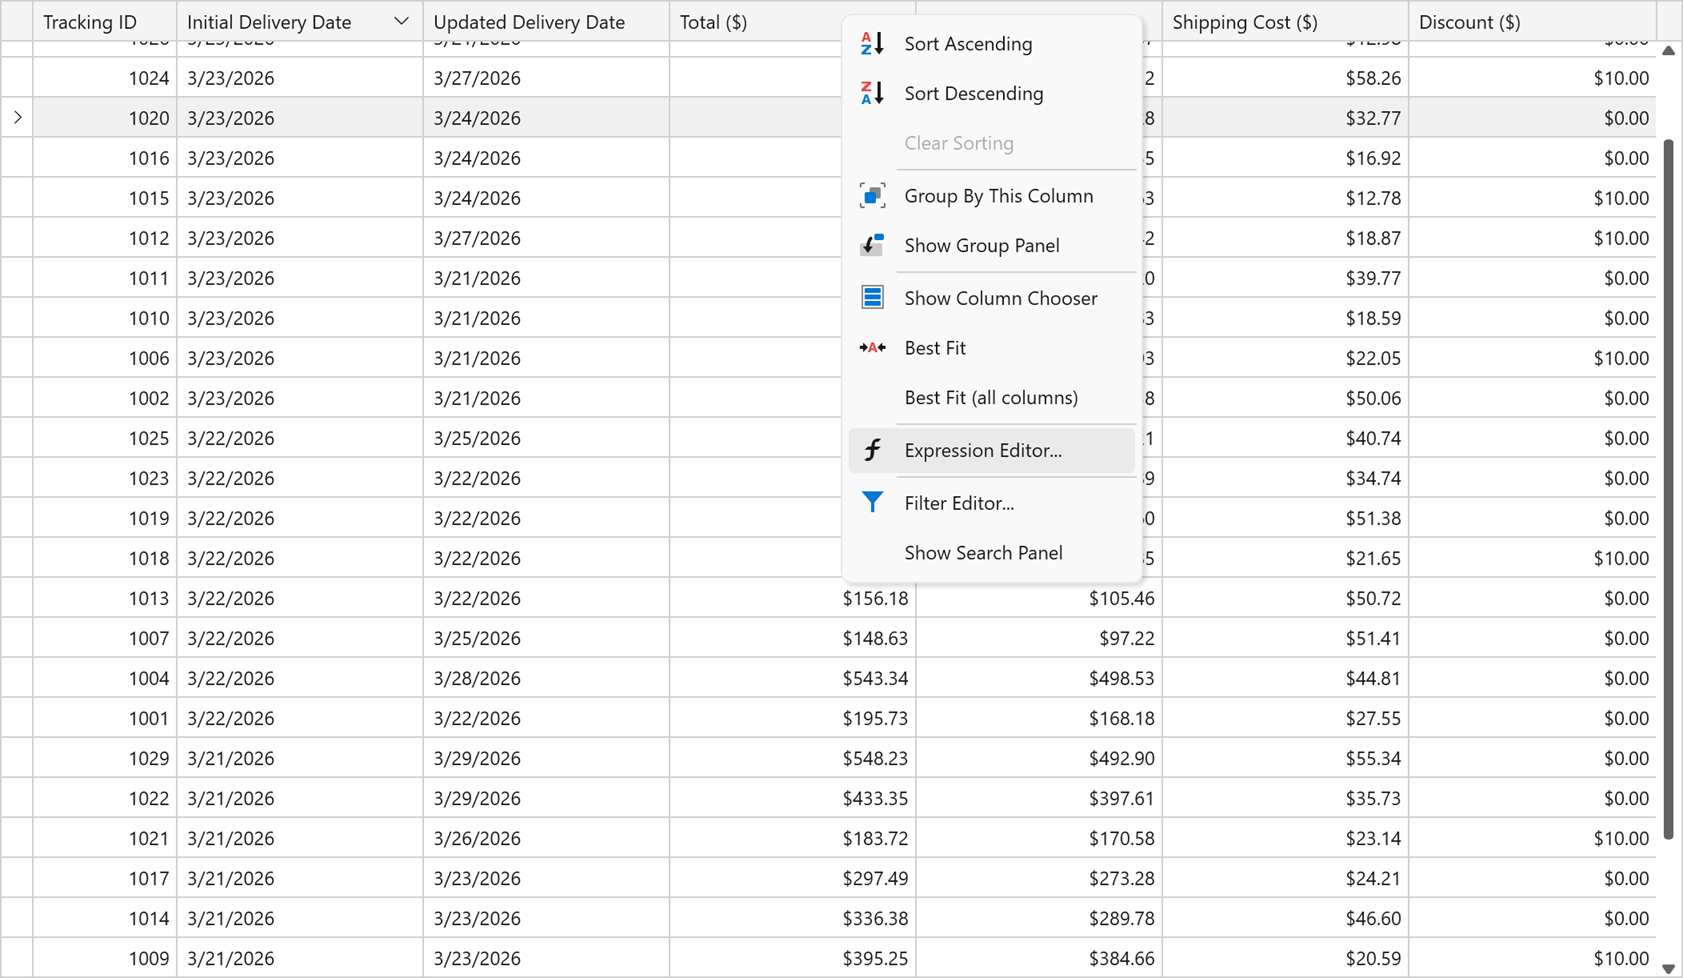Click the Expression Editor function icon
This screenshot has height=978, width=1683.
click(x=872, y=450)
